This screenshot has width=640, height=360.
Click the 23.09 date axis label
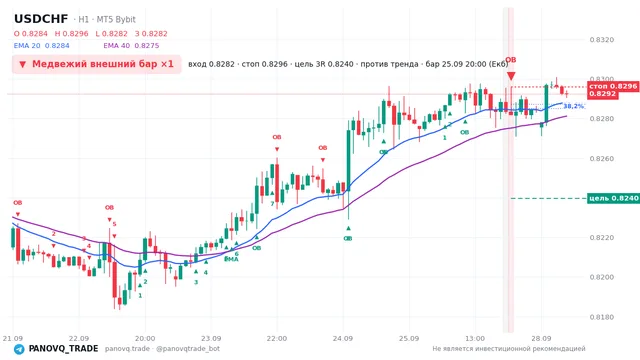(211, 338)
